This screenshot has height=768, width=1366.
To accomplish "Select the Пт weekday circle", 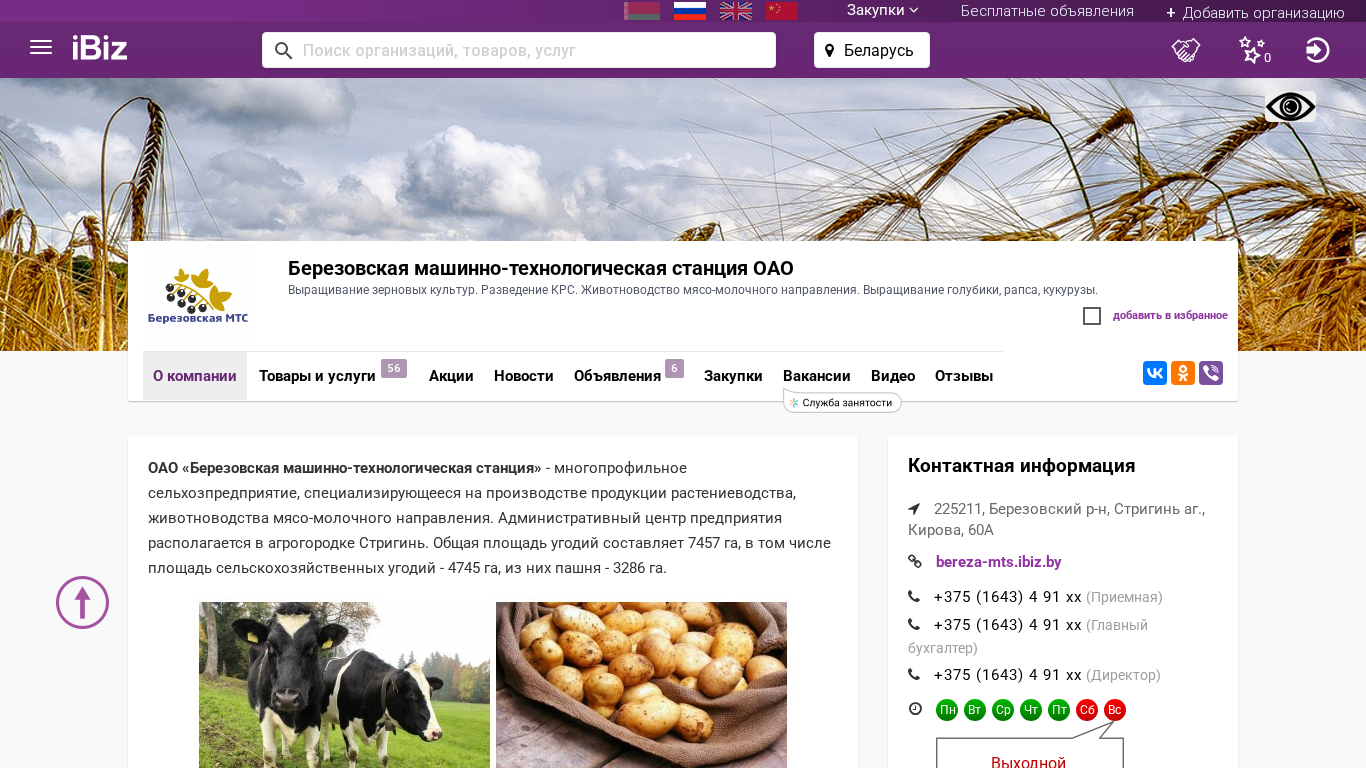I will point(1059,710).
